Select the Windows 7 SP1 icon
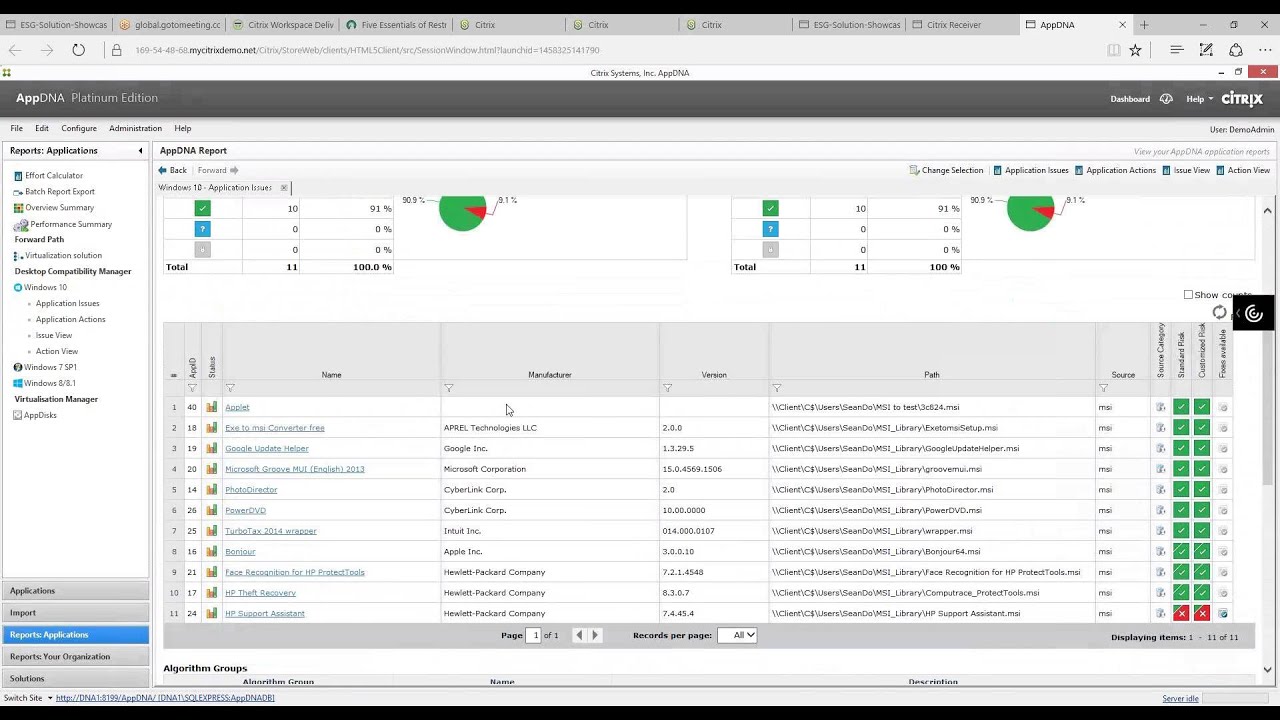1280x720 pixels. [x=18, y=367]
